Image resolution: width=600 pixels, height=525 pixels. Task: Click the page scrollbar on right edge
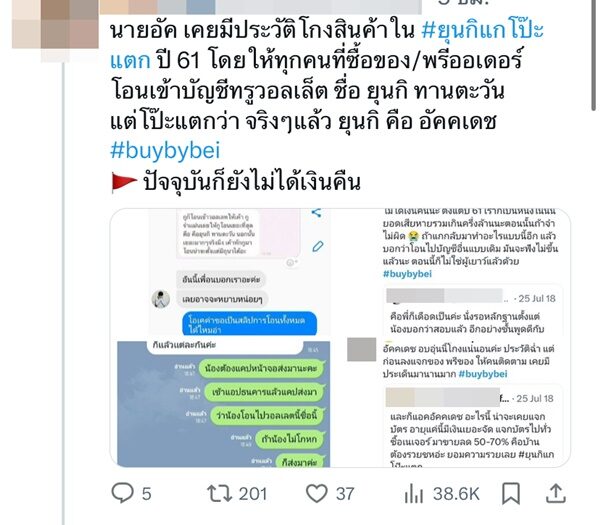tap(593, 54)
